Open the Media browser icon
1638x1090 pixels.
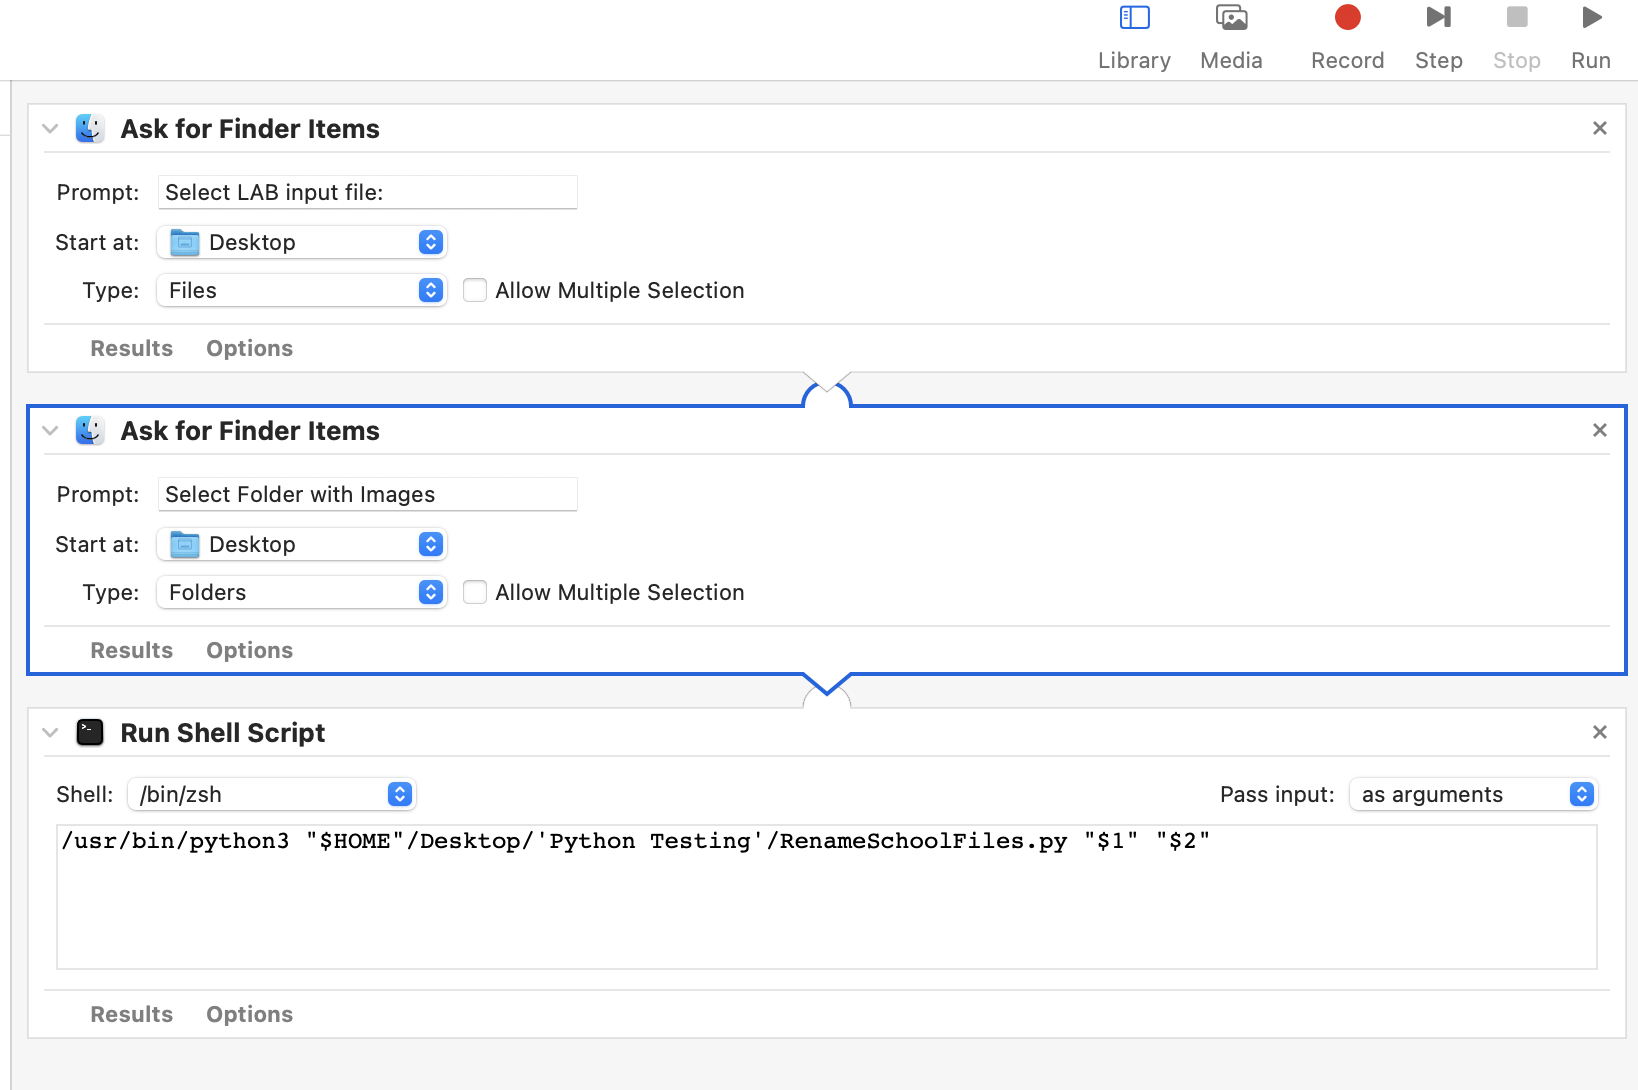point(1231,18)
